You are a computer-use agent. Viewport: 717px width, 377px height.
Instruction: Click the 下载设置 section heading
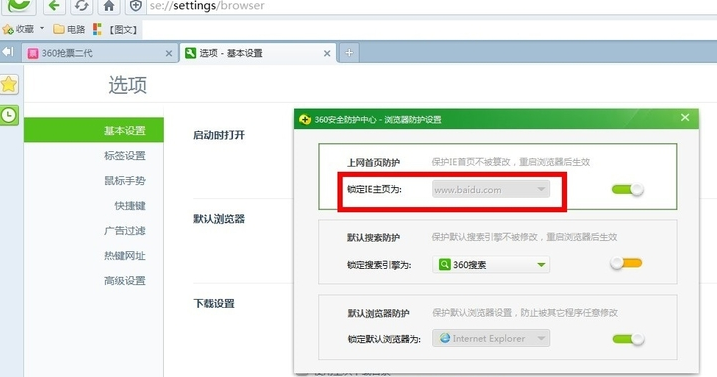click(x=214, y=303)
